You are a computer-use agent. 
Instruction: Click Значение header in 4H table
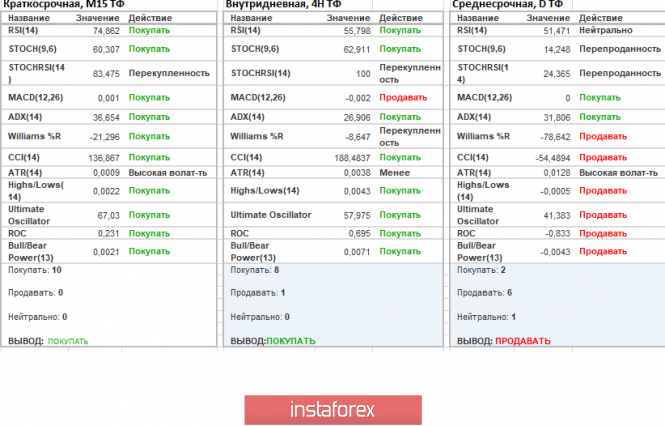tap(348, 18)
